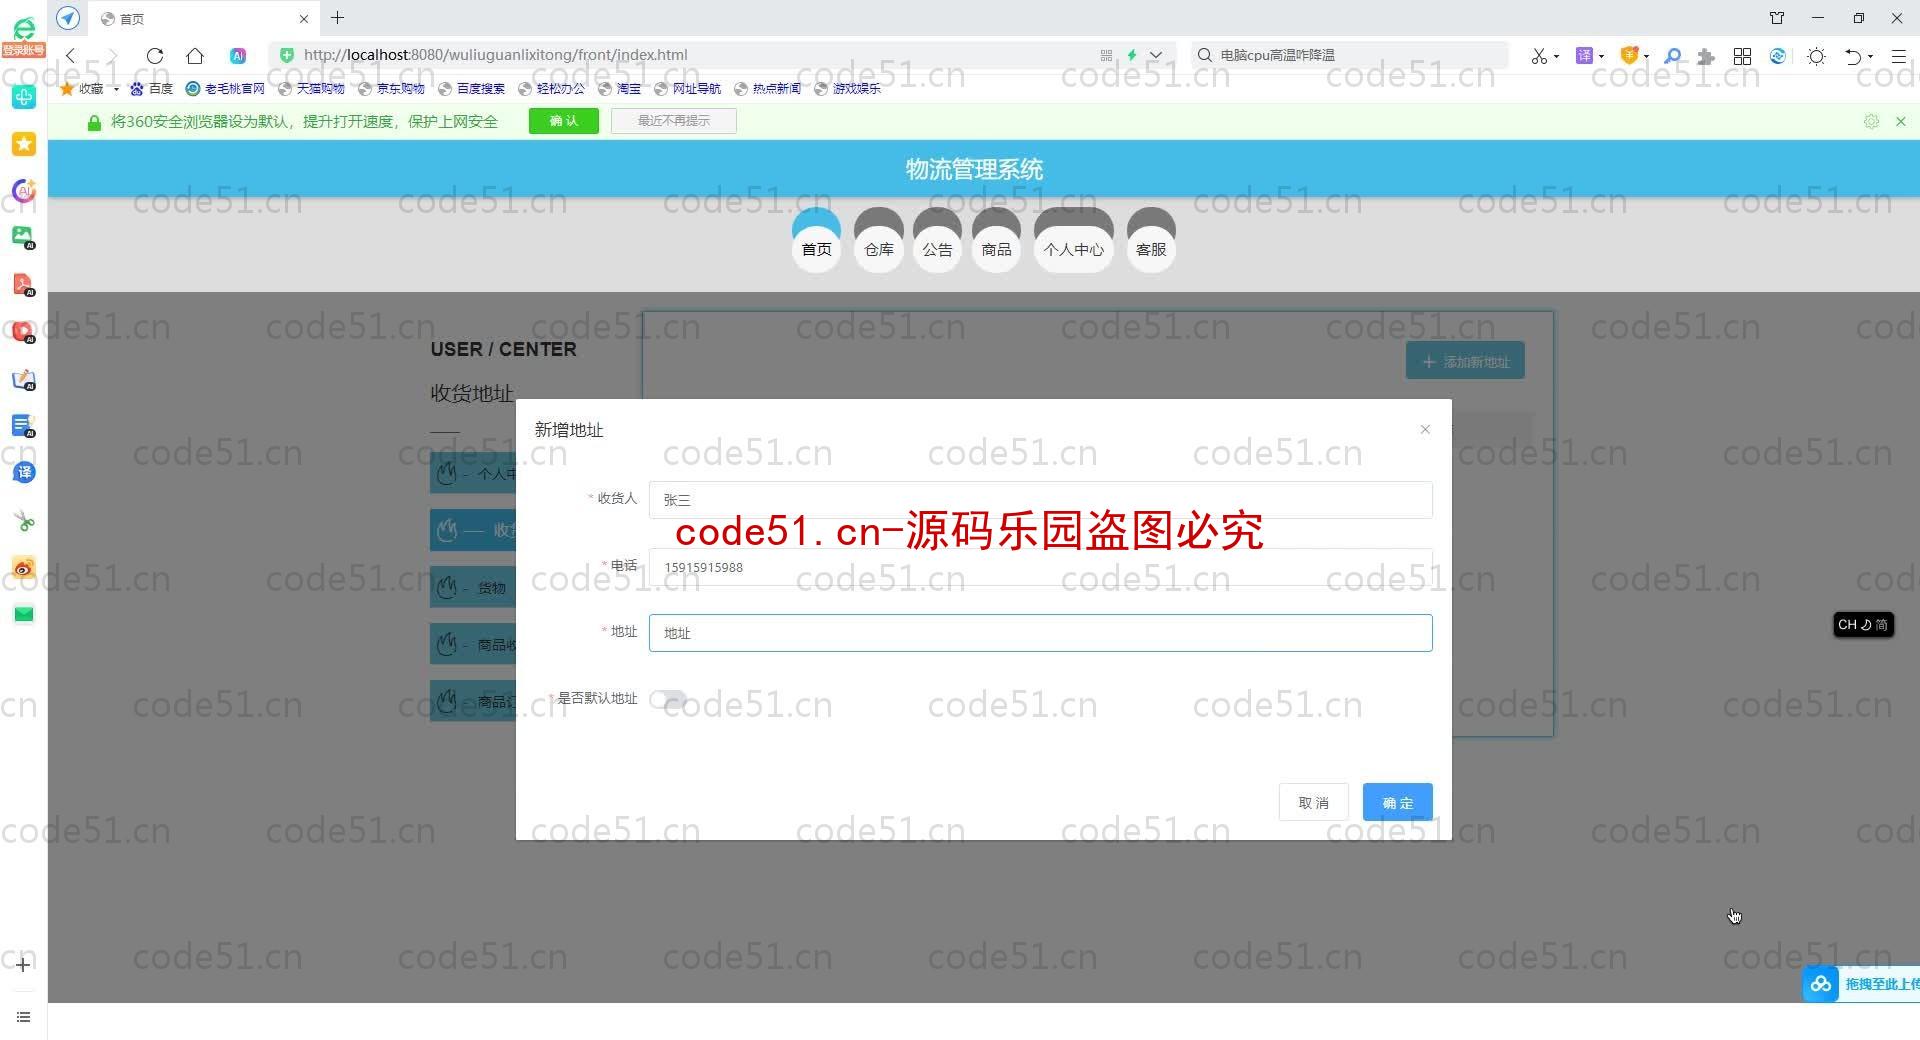
Task: Open the 天猫购物 bookmark
Action: click(x=311, y=89)
